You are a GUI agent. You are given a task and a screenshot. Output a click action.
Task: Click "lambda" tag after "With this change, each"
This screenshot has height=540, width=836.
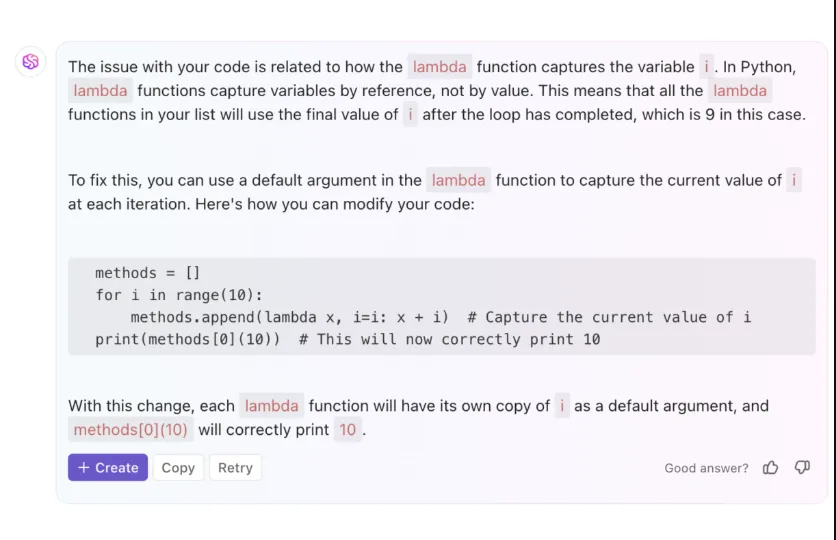[x=271, y=406]
